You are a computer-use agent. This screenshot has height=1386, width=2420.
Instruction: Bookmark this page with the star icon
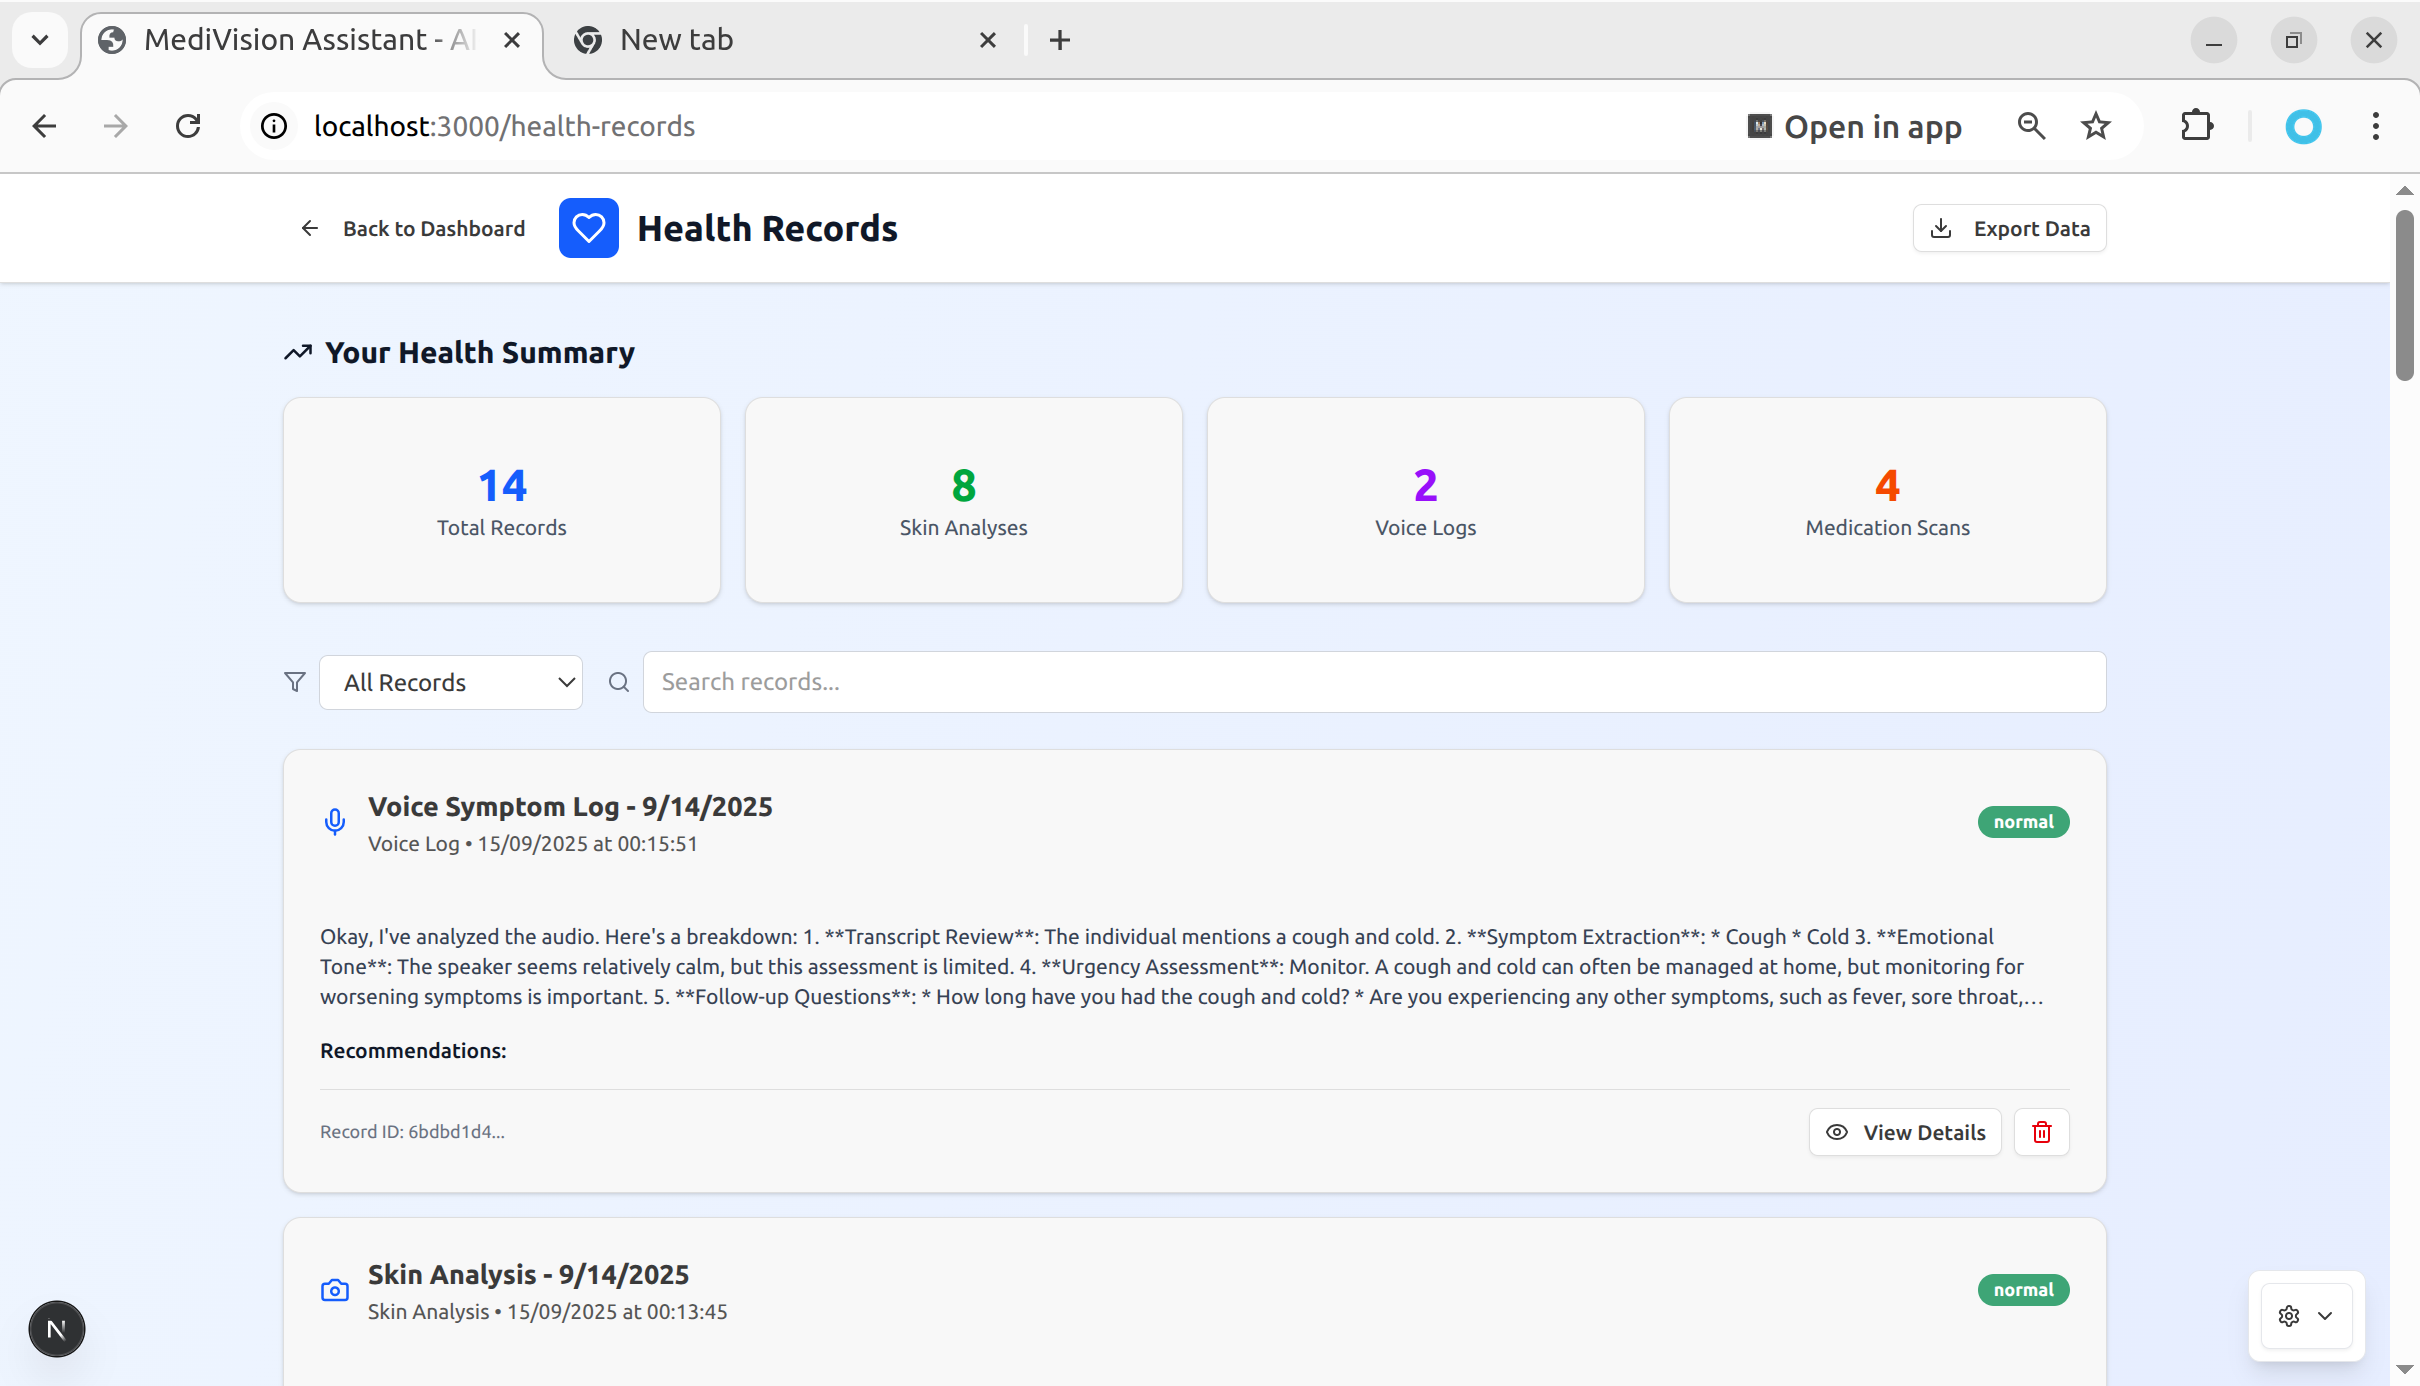[2096, 126]
